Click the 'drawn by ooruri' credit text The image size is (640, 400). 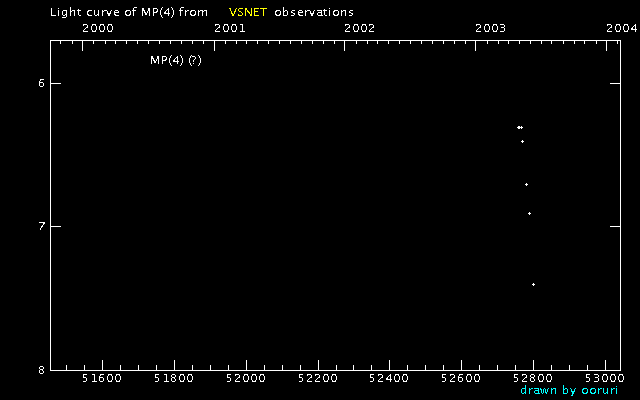569,390
